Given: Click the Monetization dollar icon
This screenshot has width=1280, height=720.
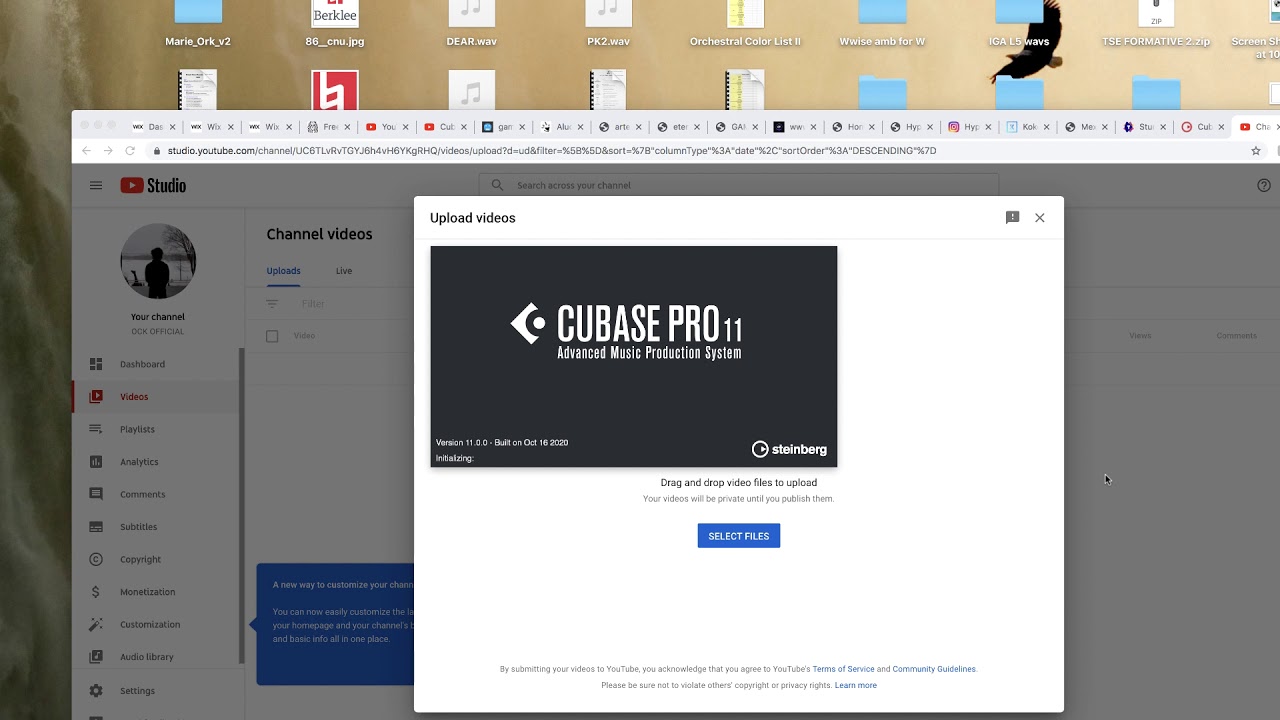Looking at the screenshot, I should tap(96, 592).
